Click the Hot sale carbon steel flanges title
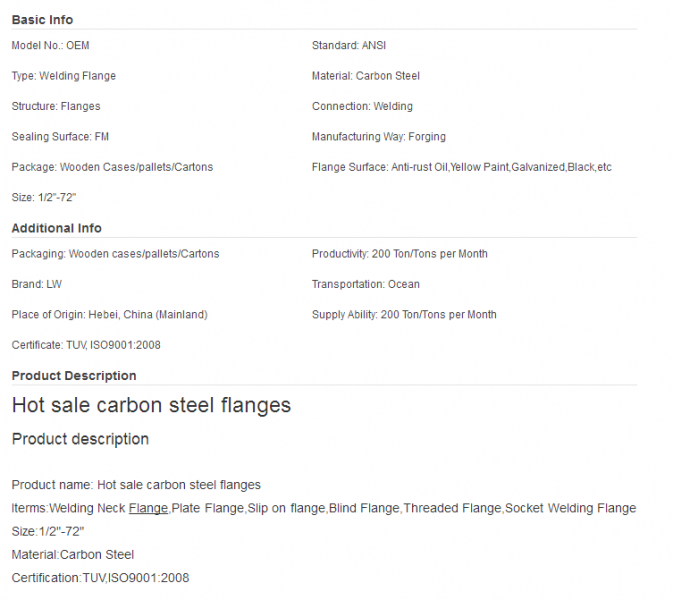 tap(151, 405)
